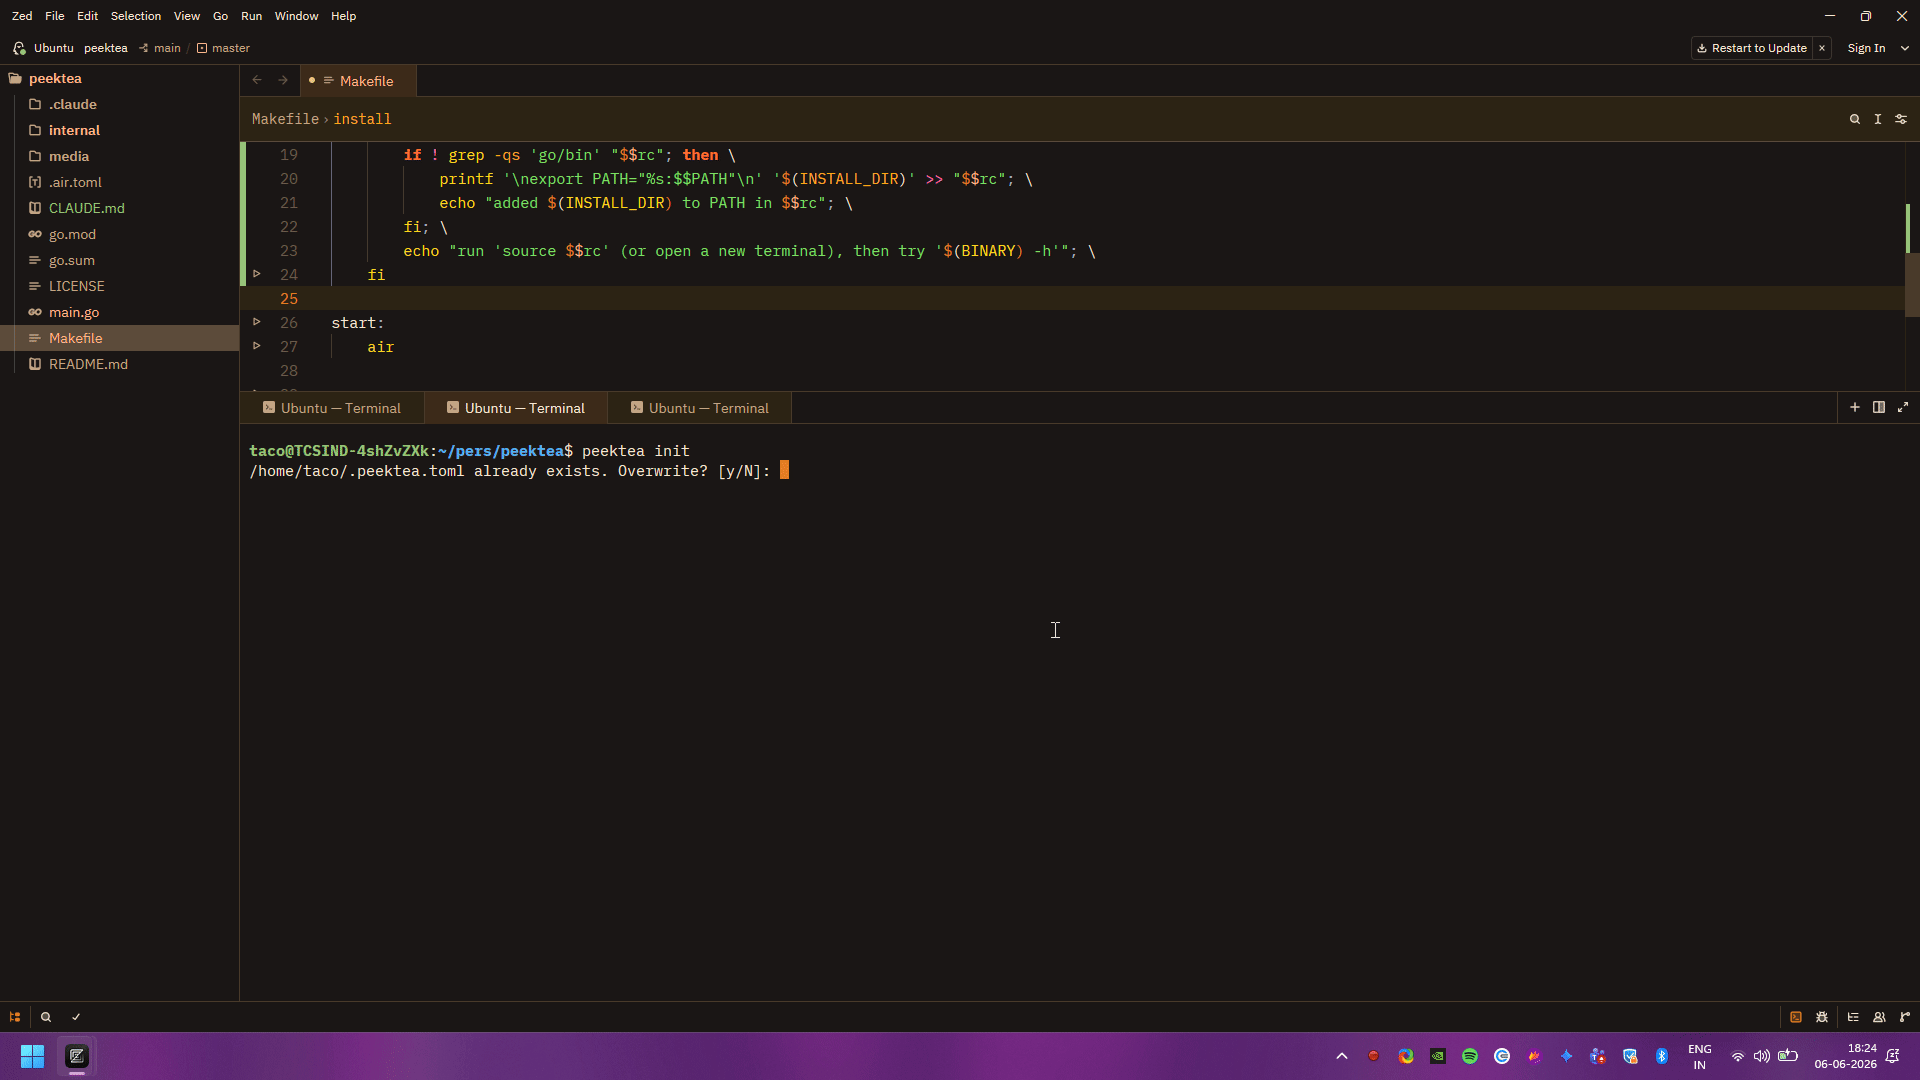1920x1080 pixels.
Task: Click the editor vertical scrollbar thumb
Action: pos(1912,284)
